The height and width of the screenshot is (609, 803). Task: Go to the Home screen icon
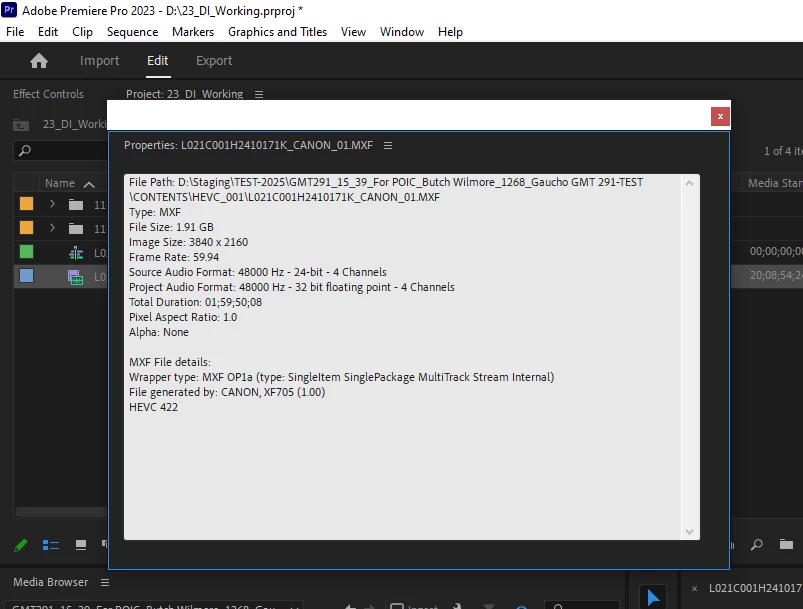(x=39, y=61)
